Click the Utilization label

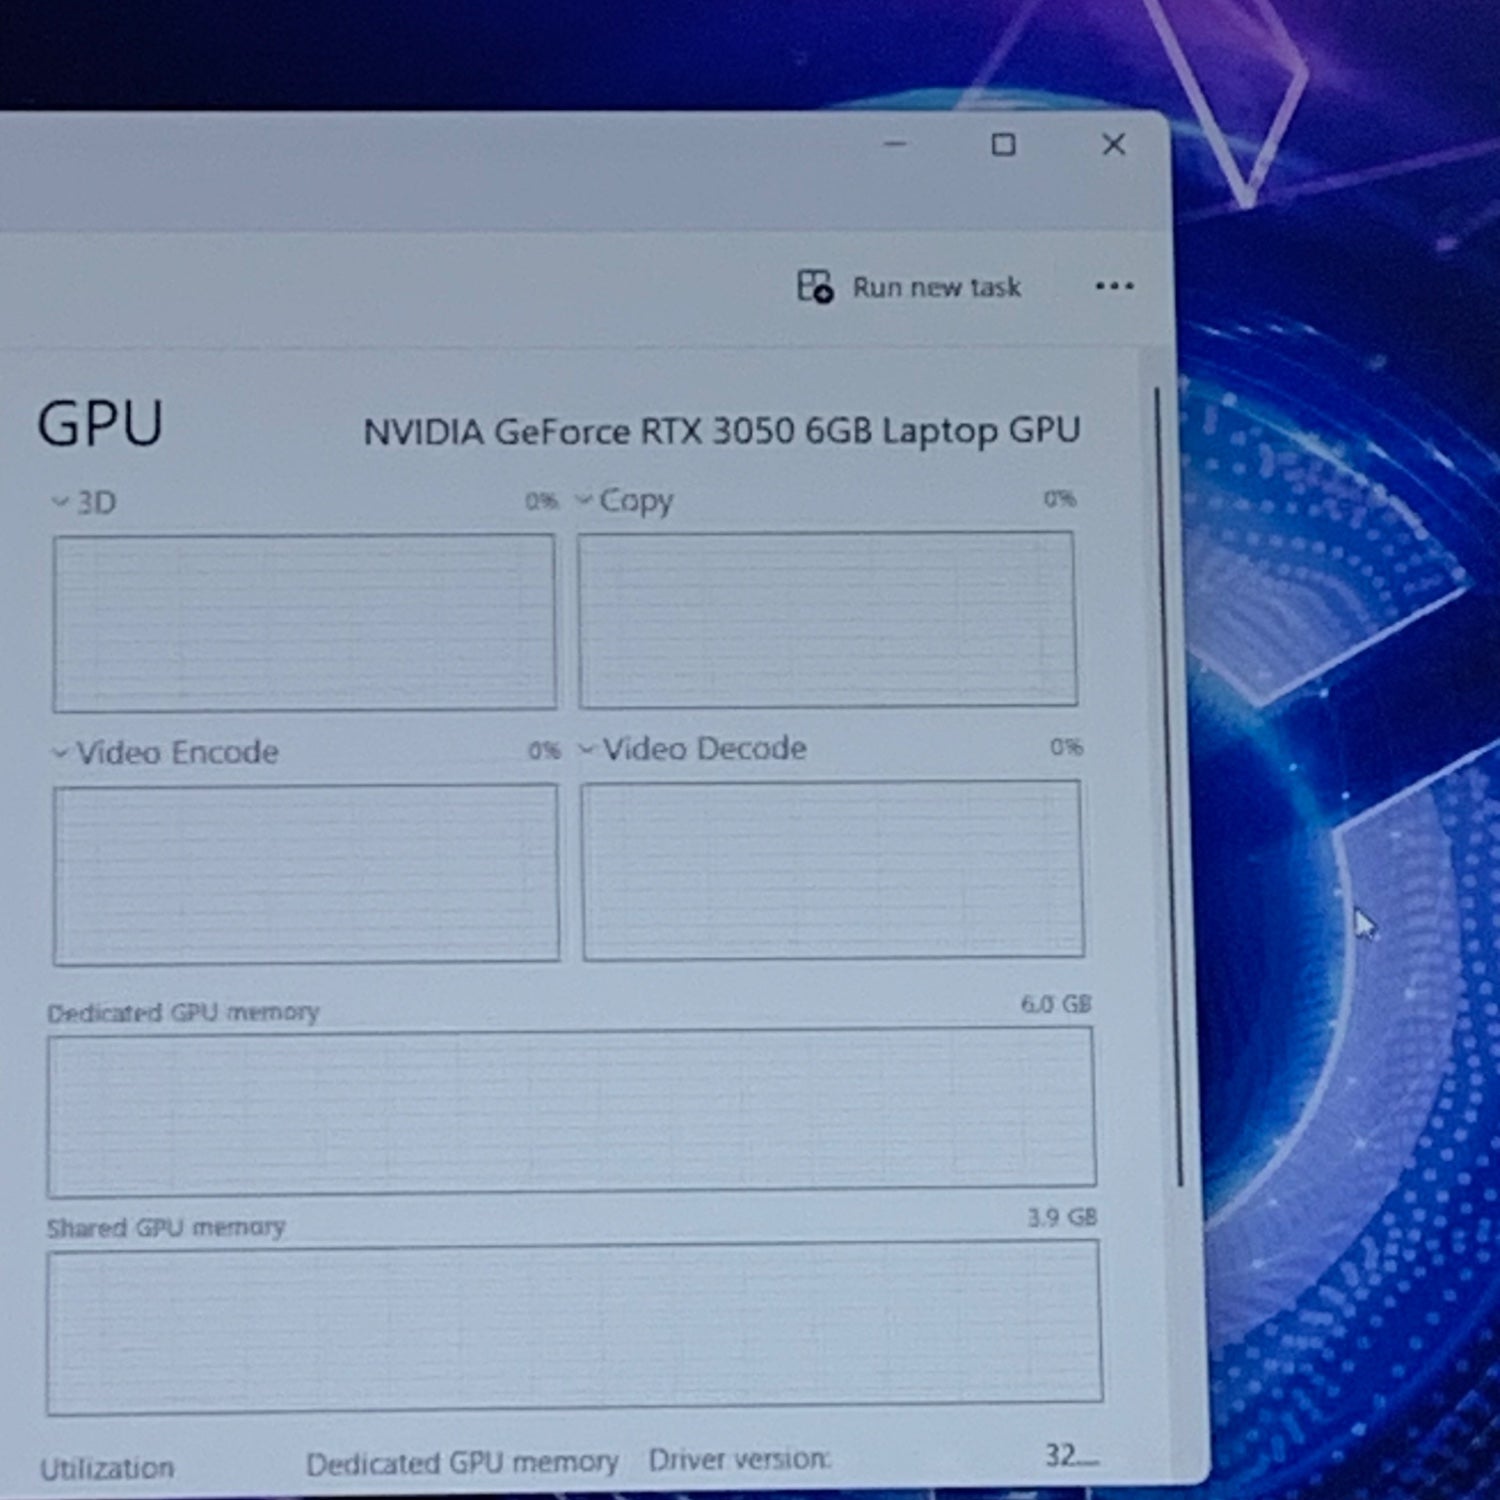[x=107, y=1468]
